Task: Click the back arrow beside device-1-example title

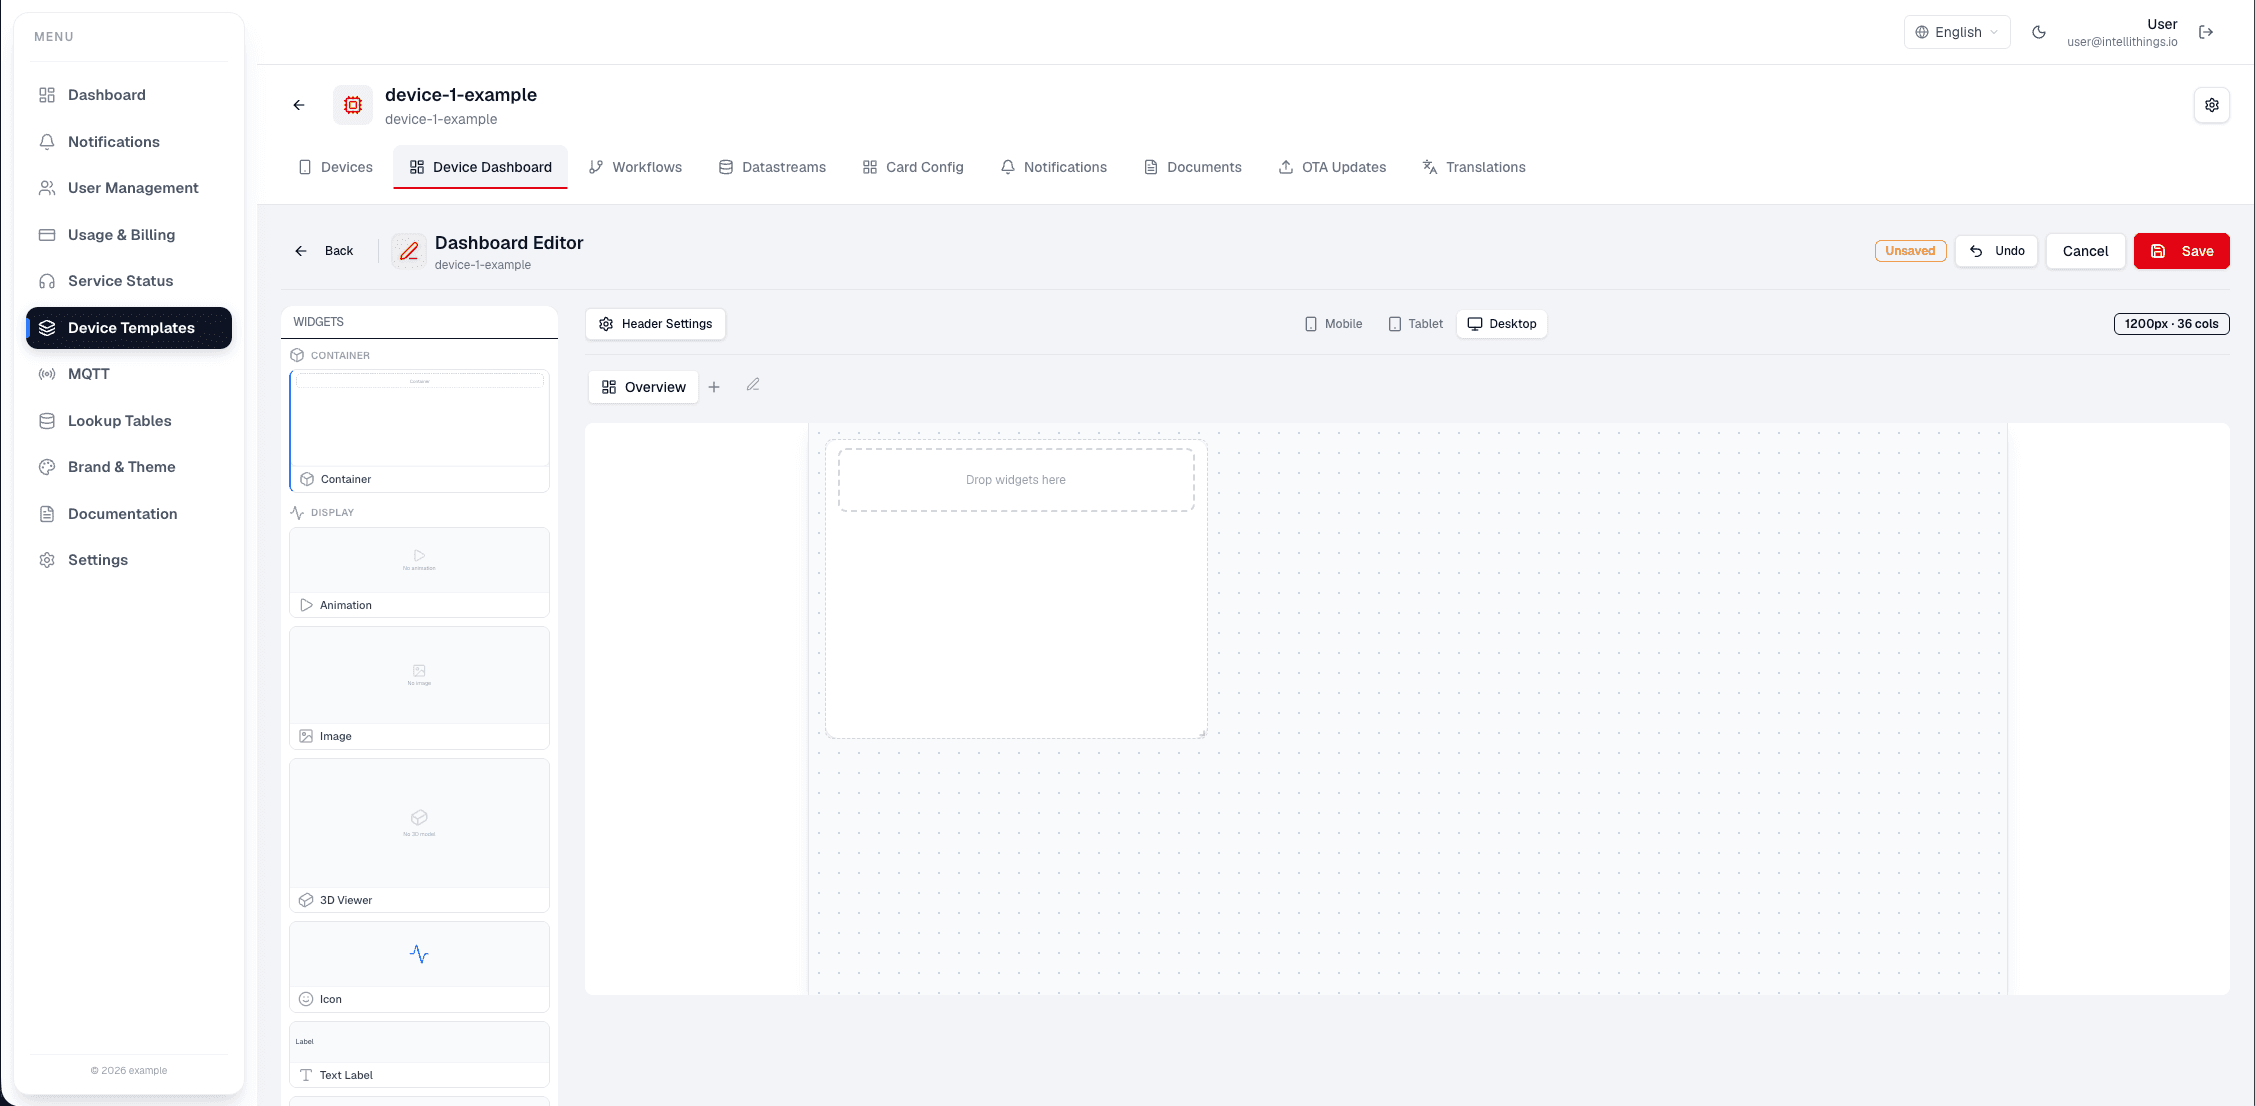Action: (x=299, y=105)
